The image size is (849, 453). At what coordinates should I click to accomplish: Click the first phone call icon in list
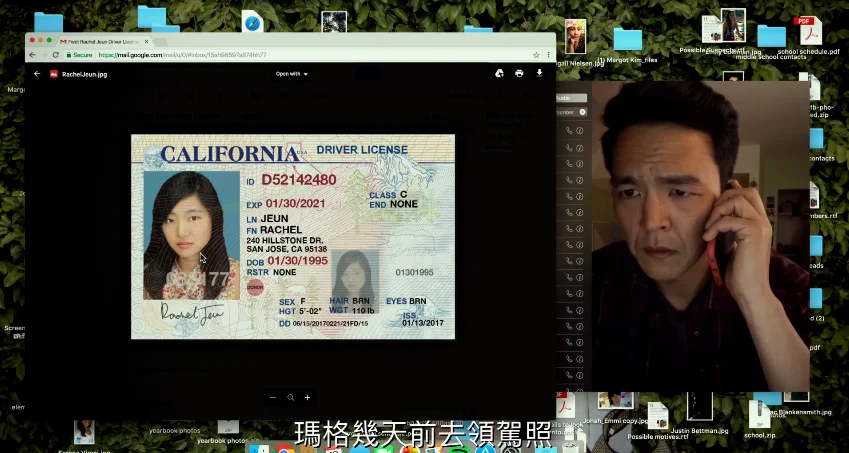point(569,130)
